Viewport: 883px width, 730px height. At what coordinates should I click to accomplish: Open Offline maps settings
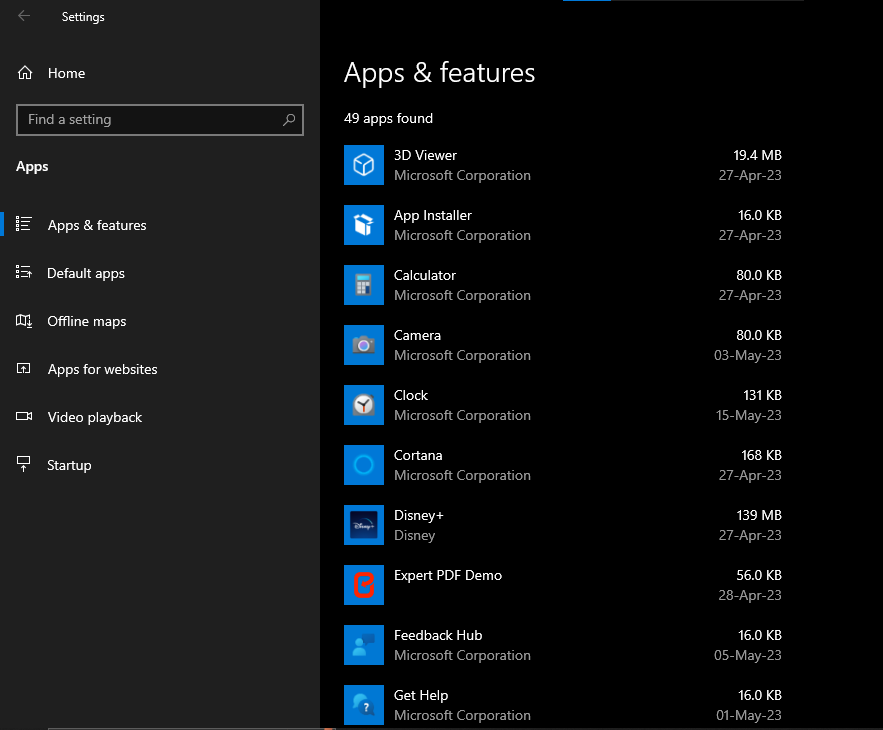pos(87,321)
